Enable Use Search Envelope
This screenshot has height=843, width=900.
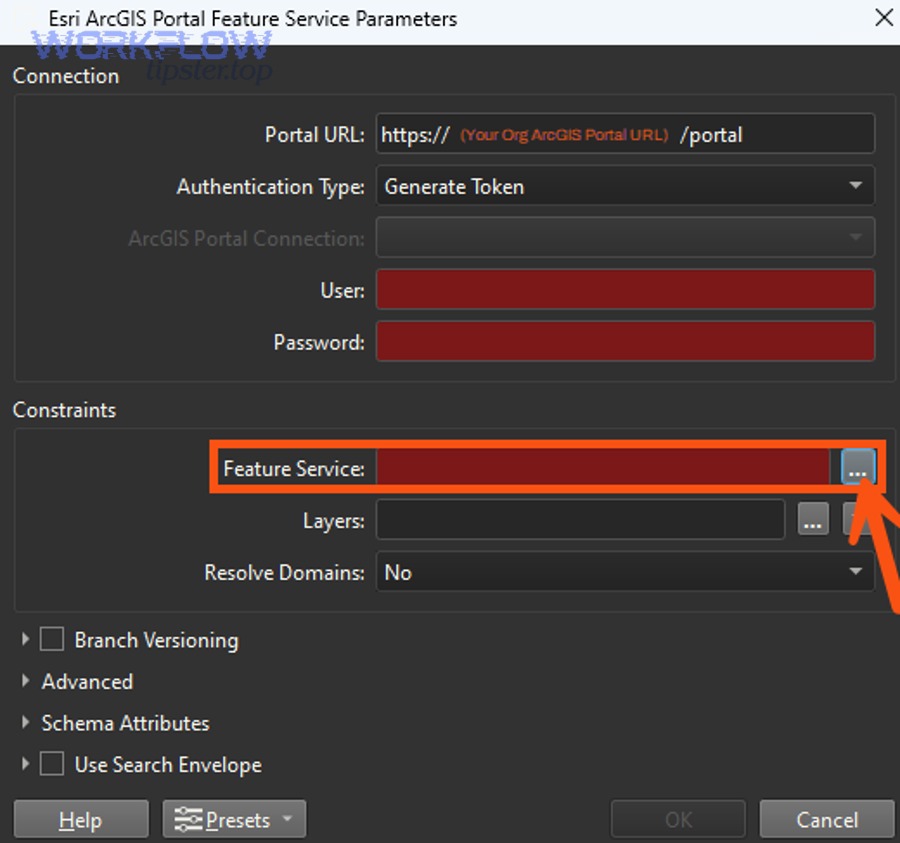coord(51,764)
